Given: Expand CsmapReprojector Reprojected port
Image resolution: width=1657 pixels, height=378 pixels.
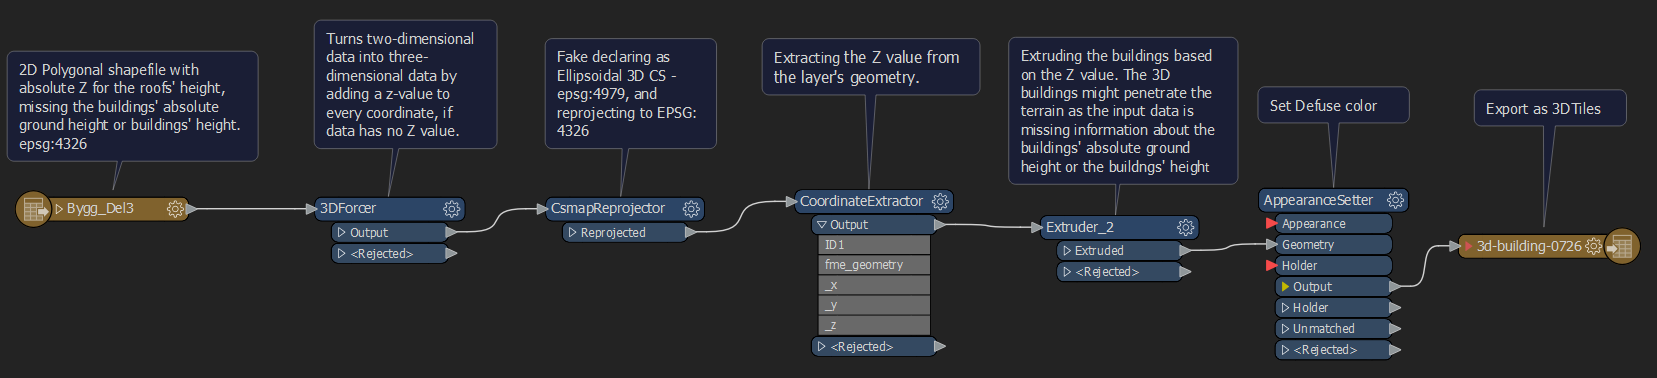Looking at the screenshot, I should click(573, 233).
